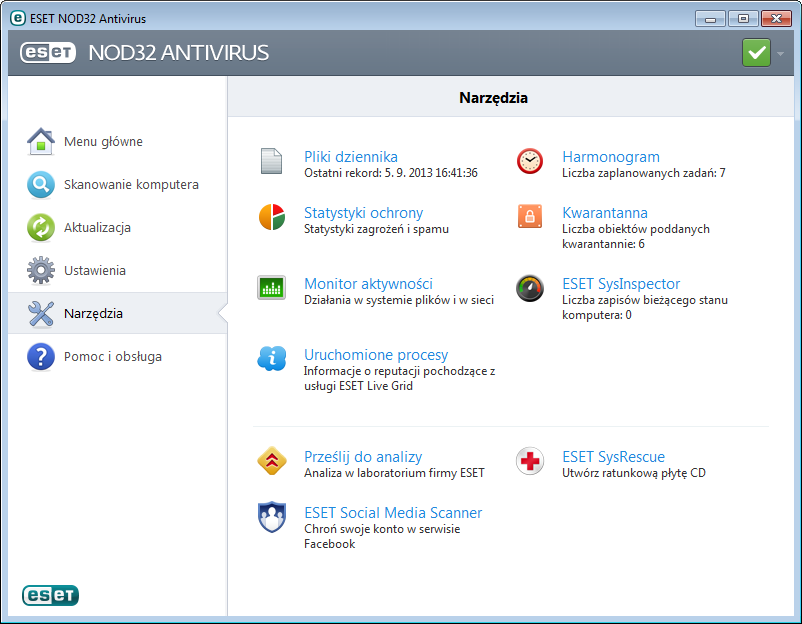802x624 pixels.
Task: Open the Harmonogram link
Action: coord(611,157)
